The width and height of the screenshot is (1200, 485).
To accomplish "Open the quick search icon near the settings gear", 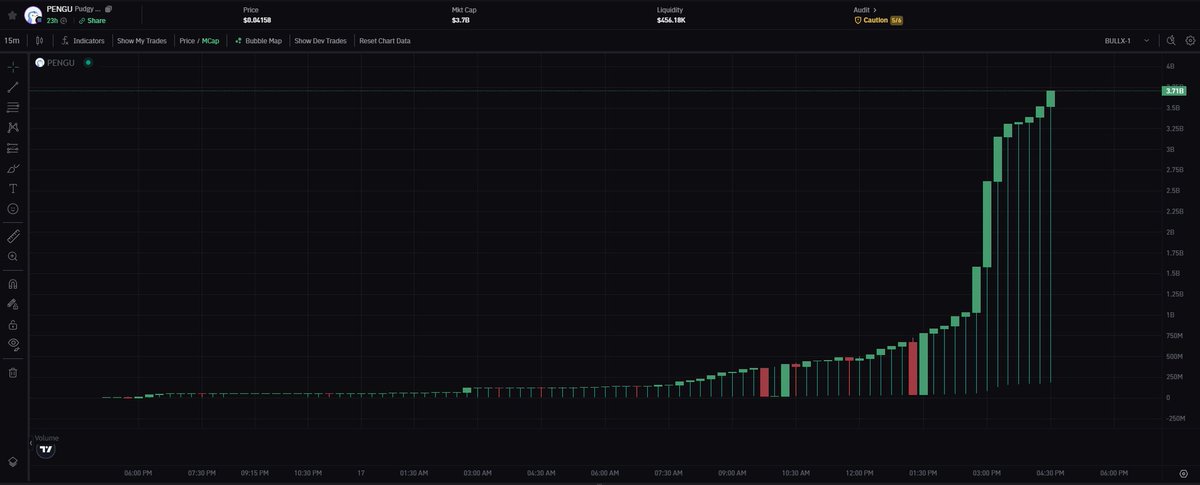I will [x=1170, y=41].
